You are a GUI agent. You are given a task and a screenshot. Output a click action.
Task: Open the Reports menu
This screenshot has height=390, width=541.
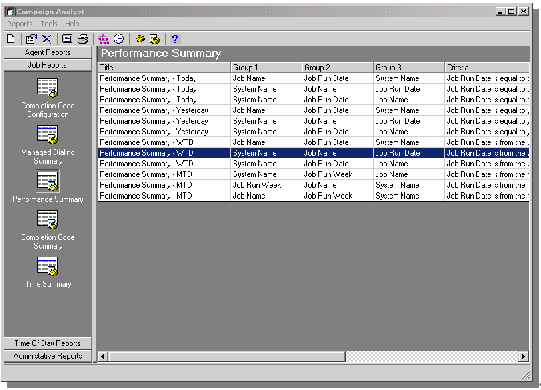click(19, 24)
